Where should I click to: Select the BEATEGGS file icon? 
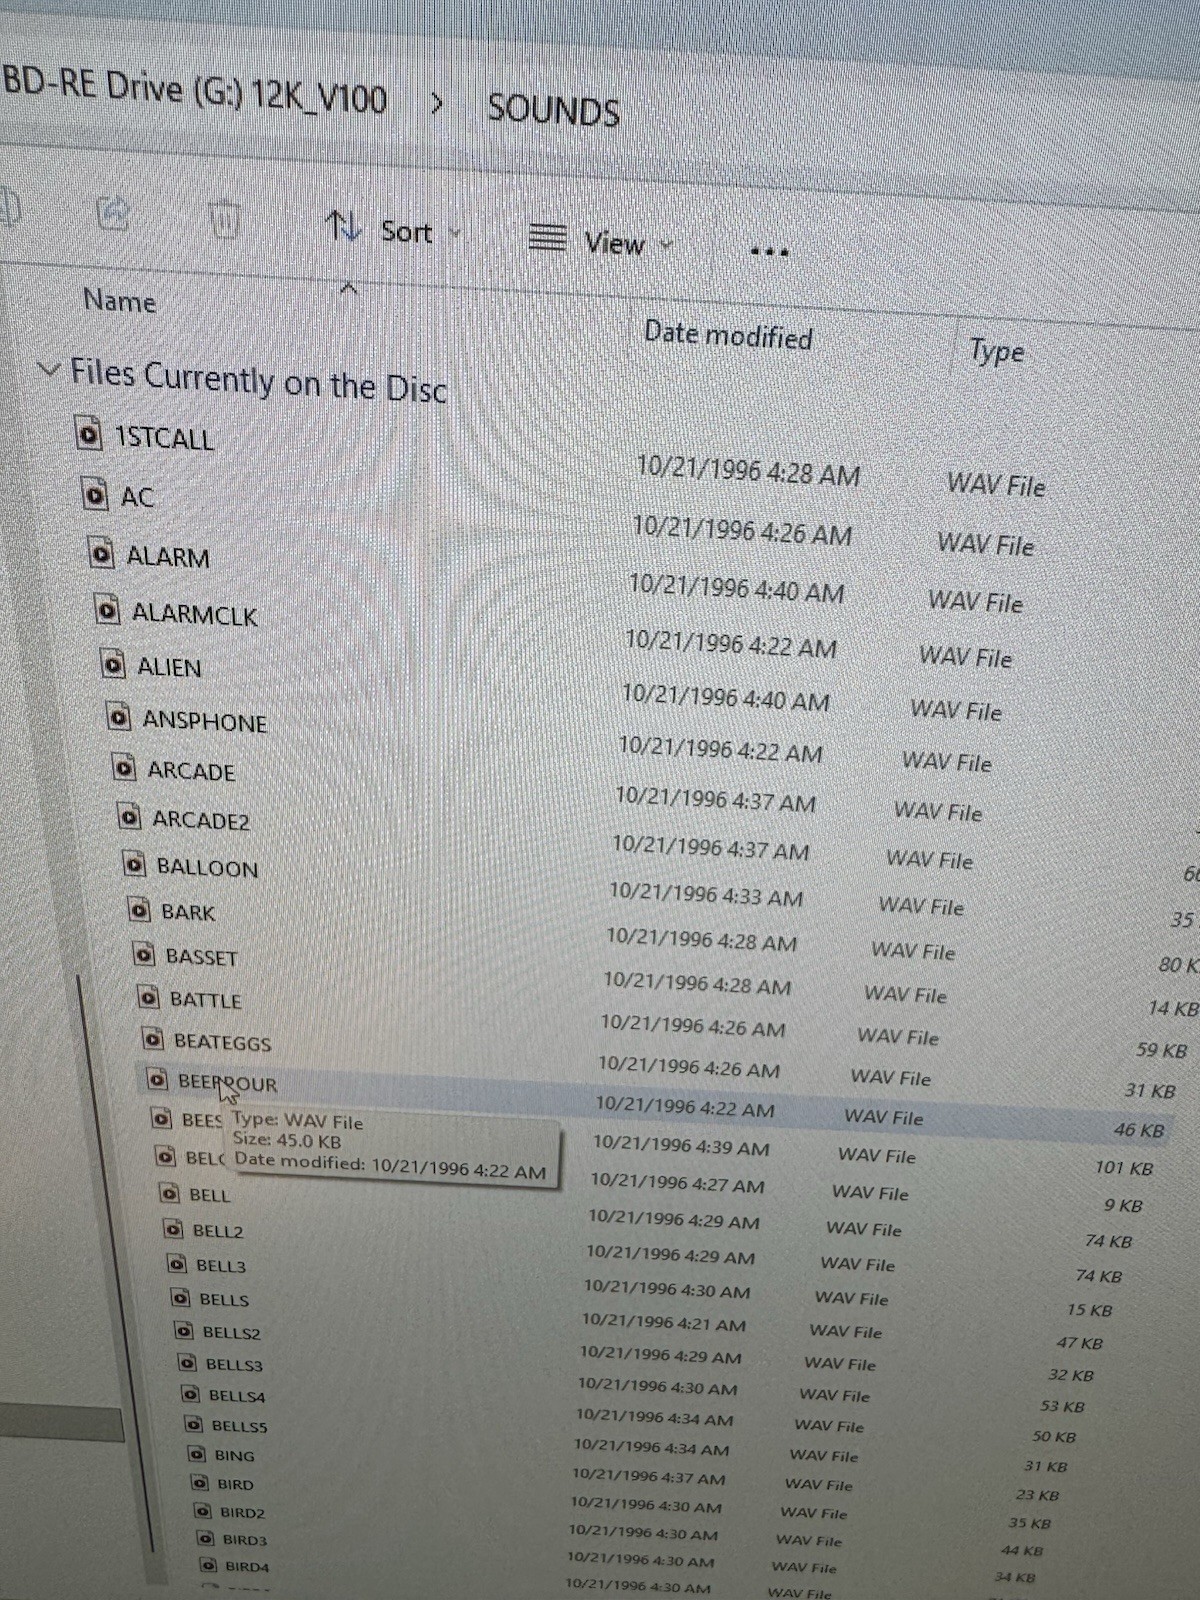pyautogui.click(x=153, y=1039)
